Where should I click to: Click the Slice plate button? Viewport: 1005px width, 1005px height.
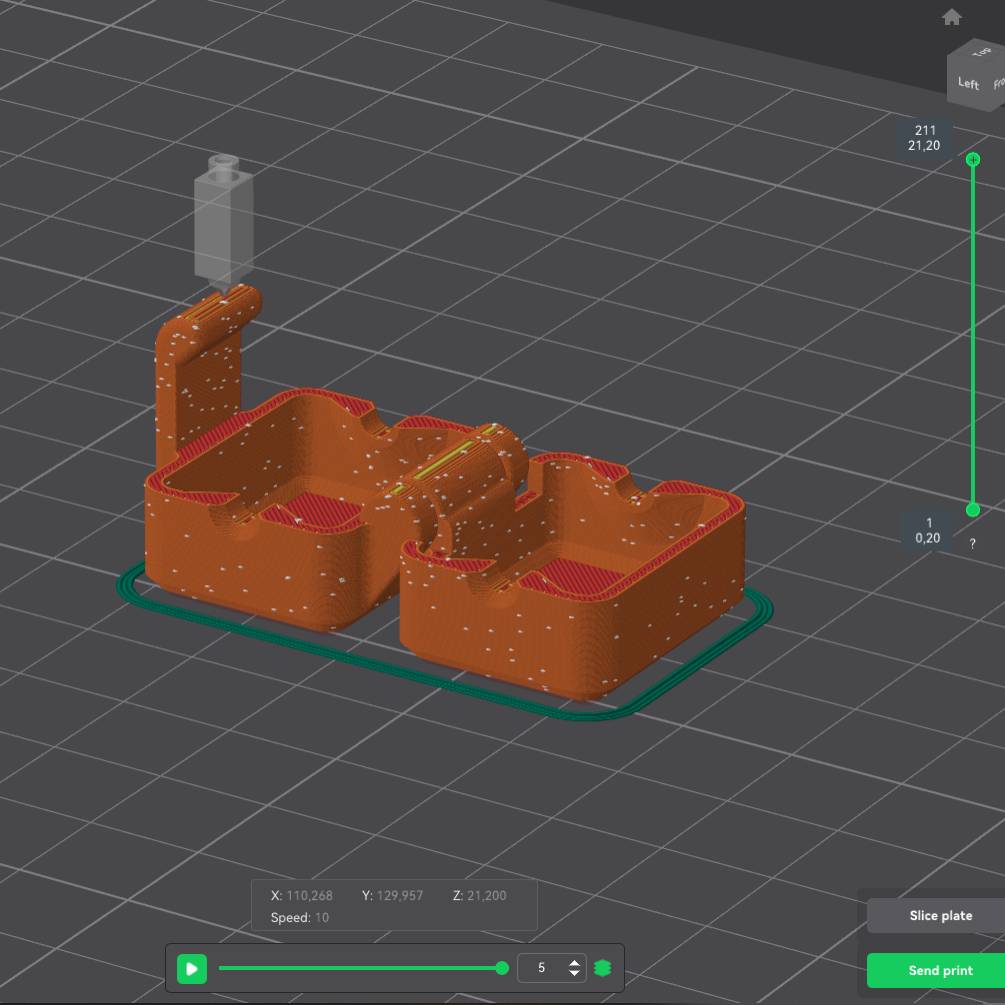939,915
